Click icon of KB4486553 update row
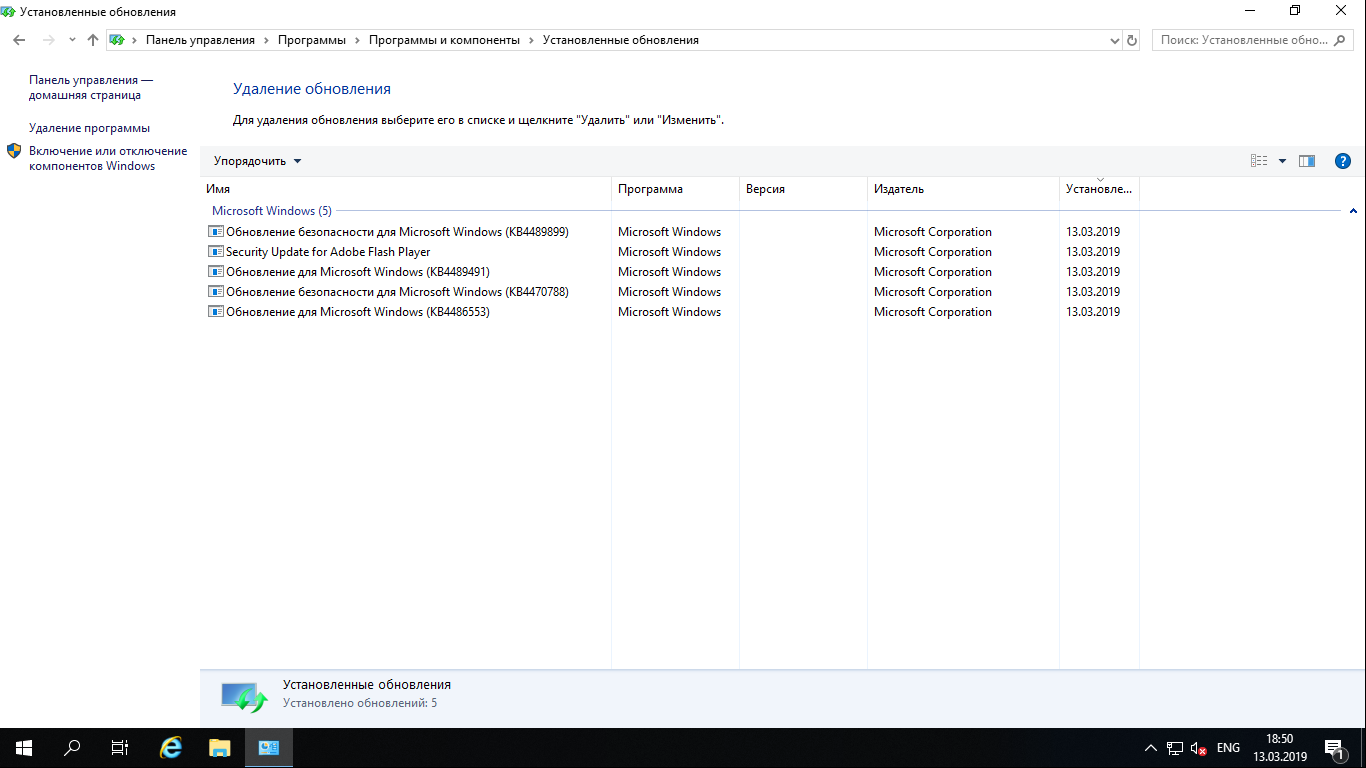The image size is (1366, 768). pos(215,312)
